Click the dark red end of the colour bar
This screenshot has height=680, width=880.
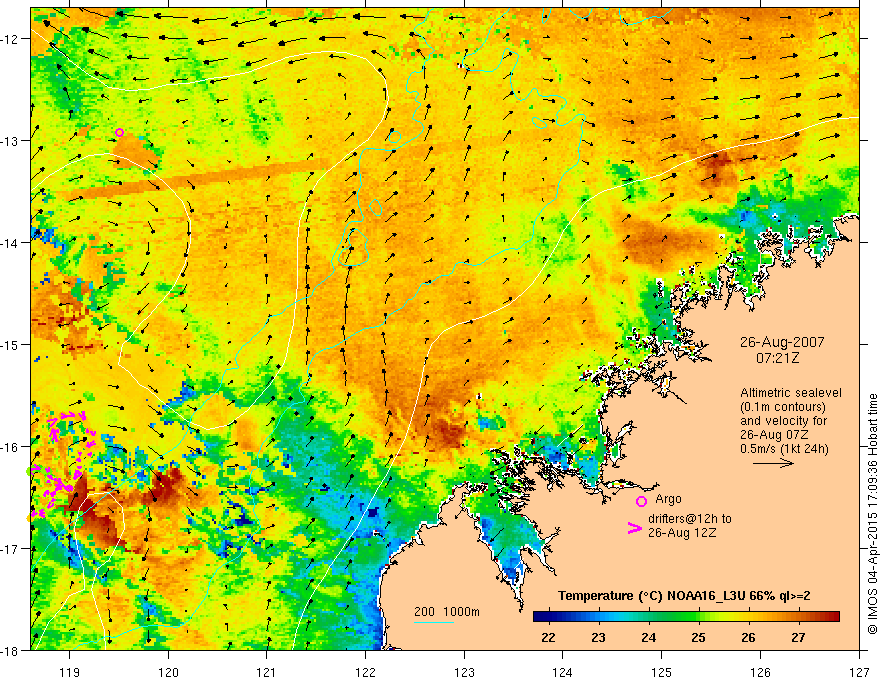835,617
